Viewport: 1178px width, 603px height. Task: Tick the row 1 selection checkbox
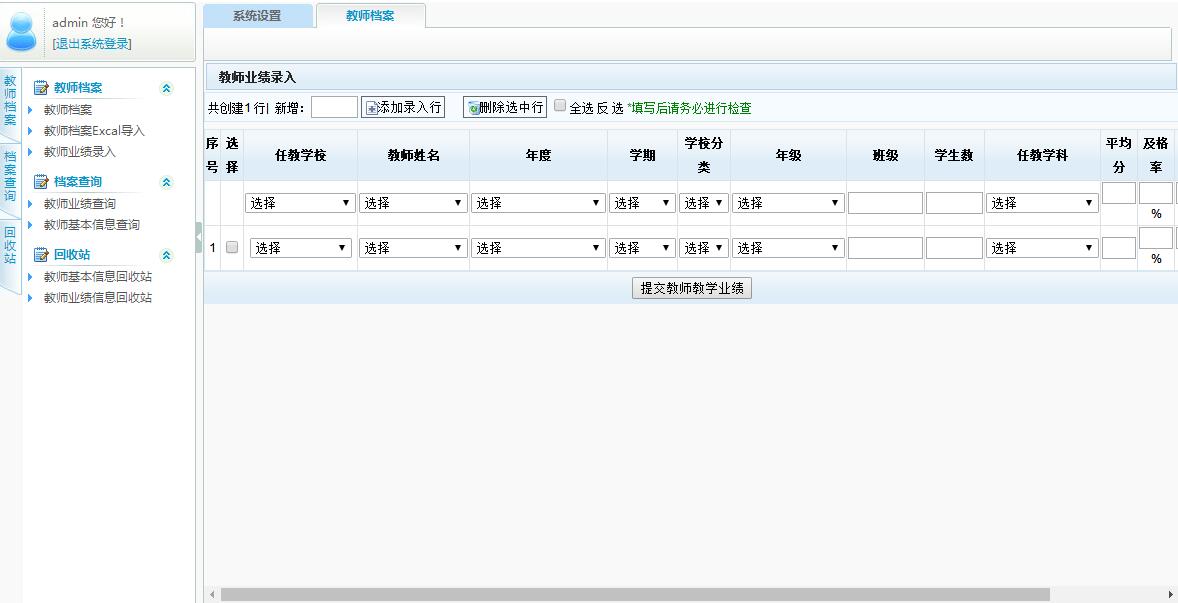click(x=232, y=247)
